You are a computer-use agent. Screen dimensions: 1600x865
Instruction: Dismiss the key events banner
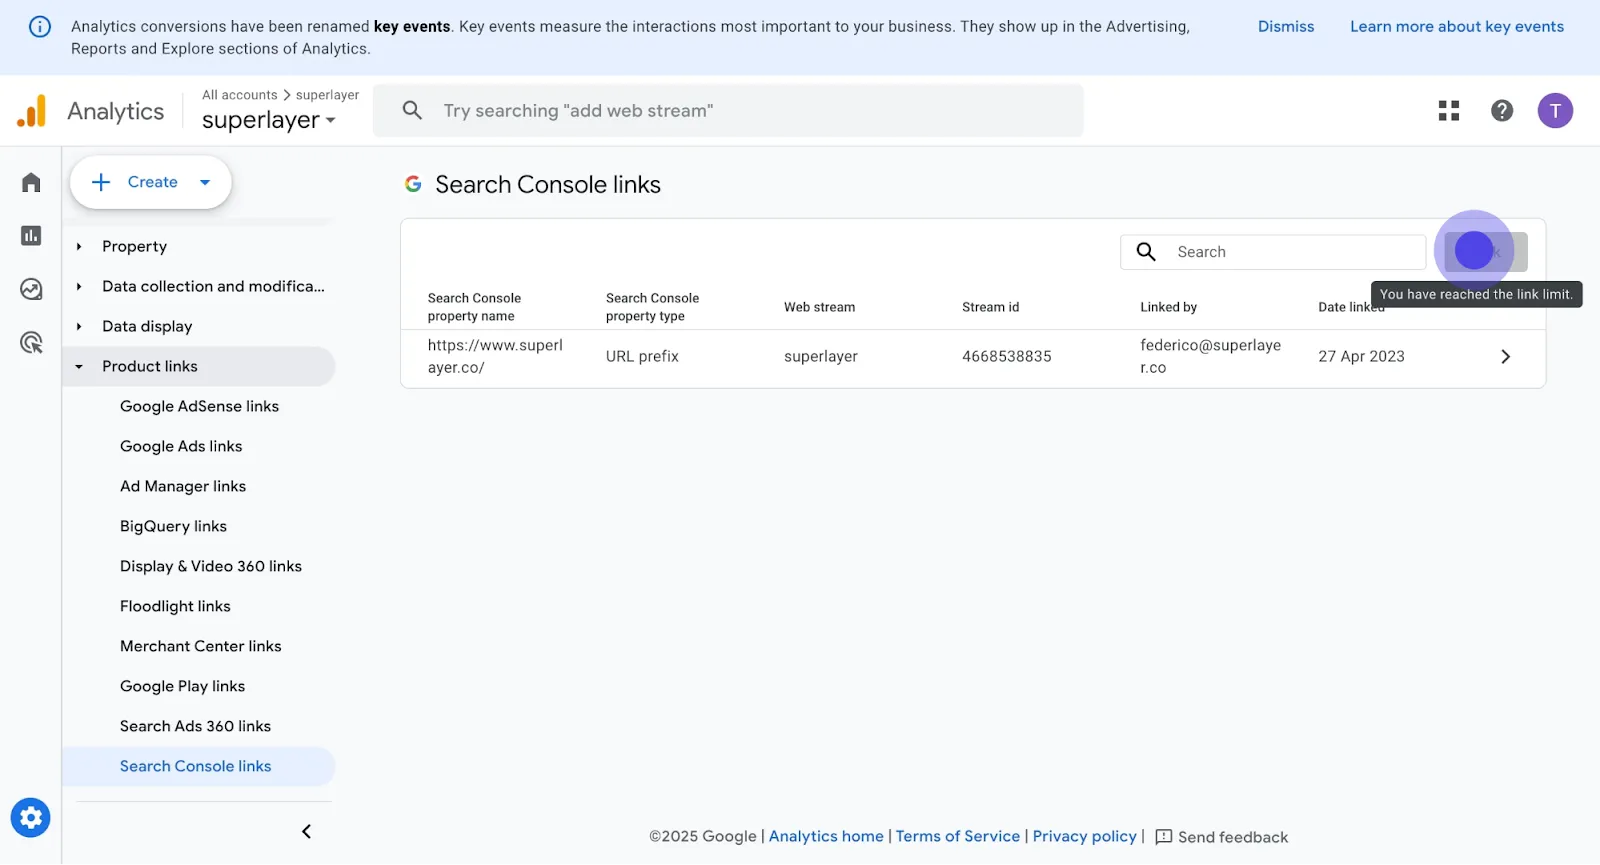(x=1286, y=27)
